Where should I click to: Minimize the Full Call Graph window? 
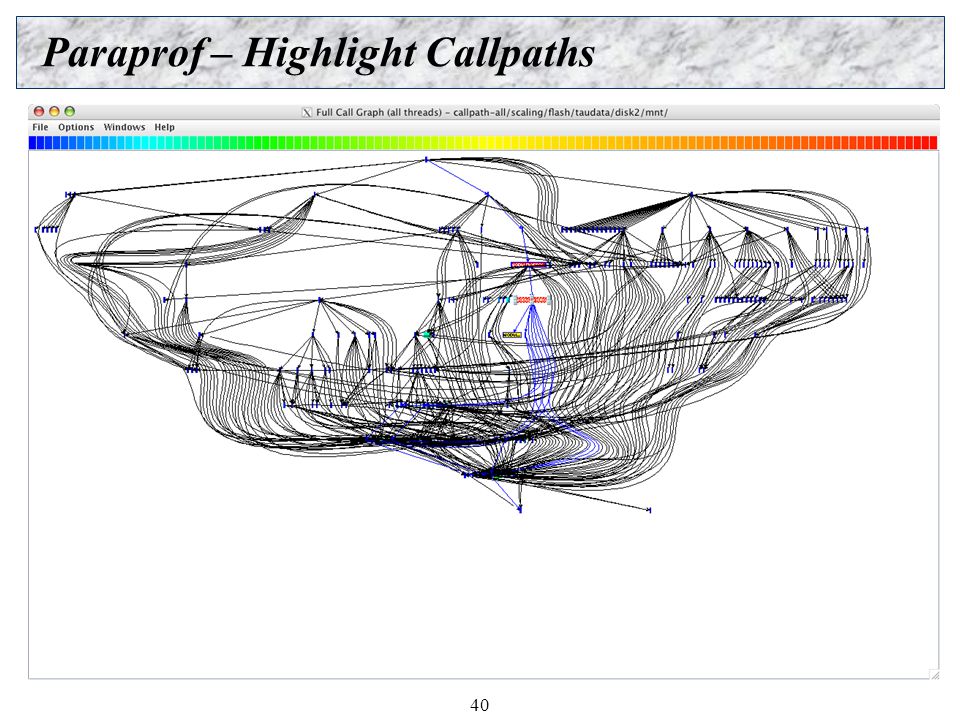pyautogui.click(x=54, y=111)
